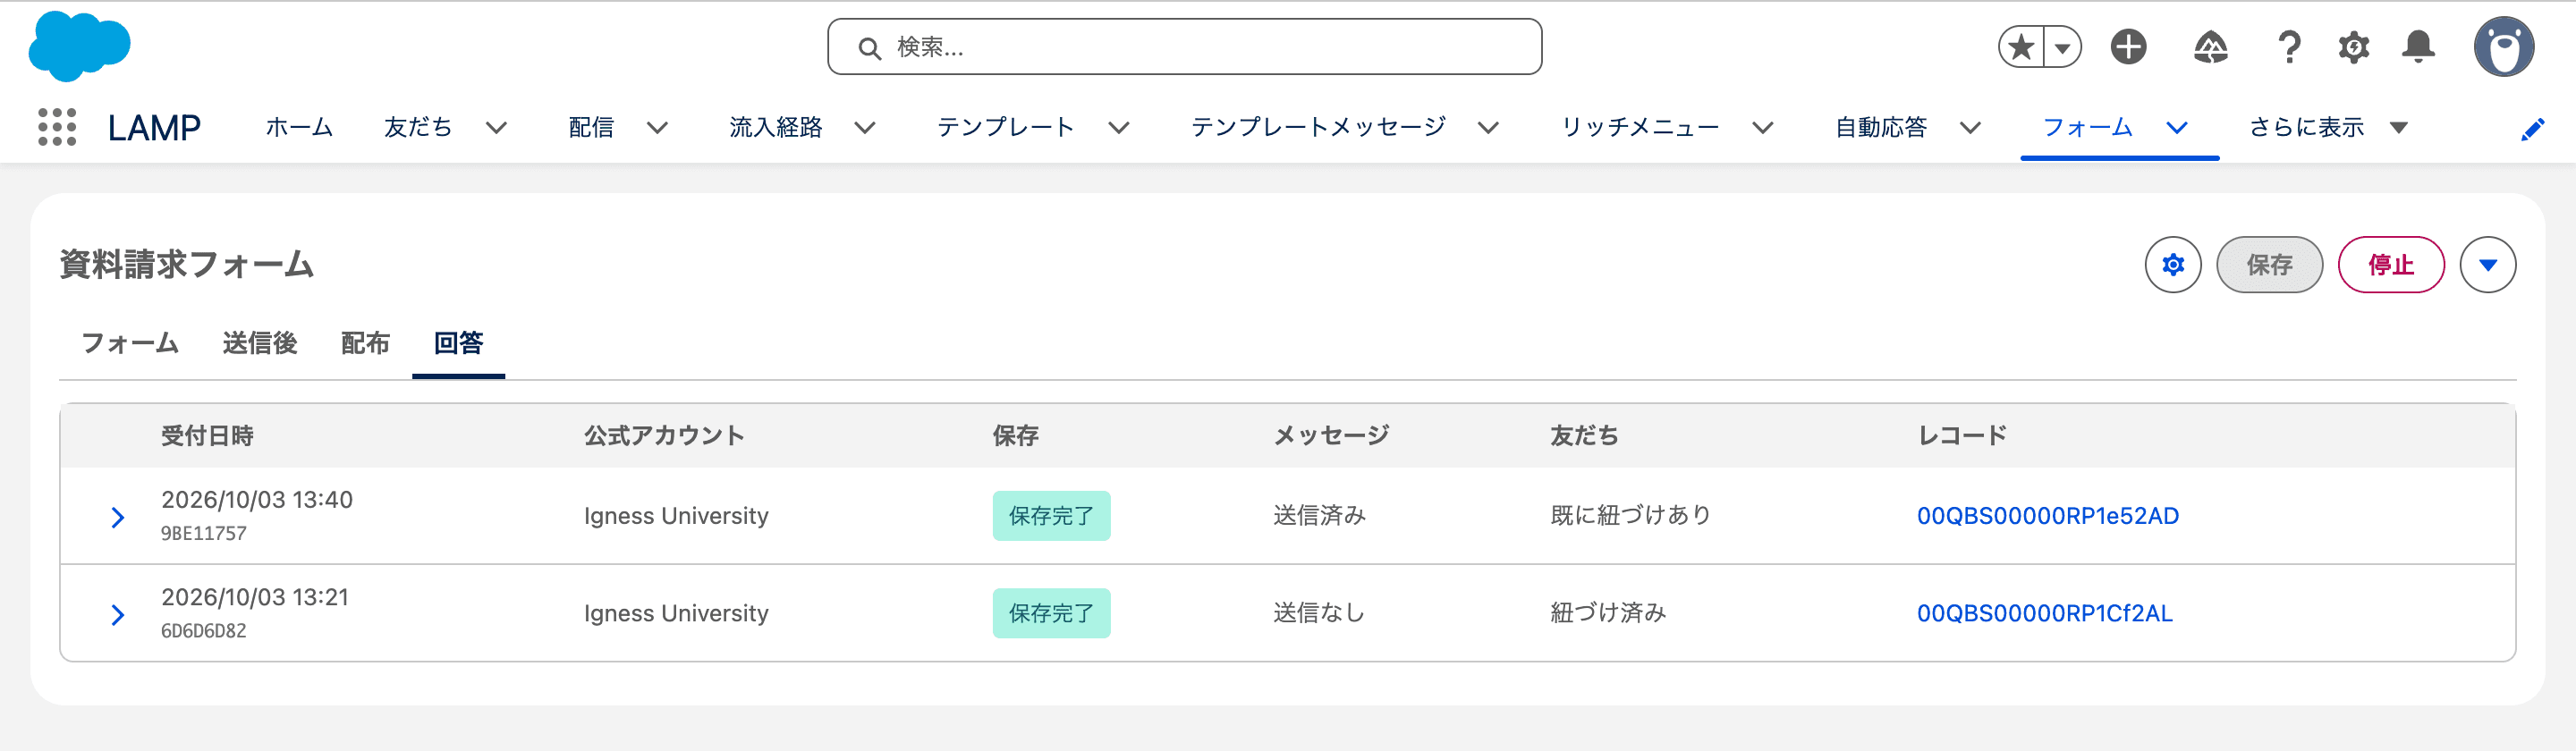The height and width of the screenshot is (751, 2576).
Task: Expand the テンプレートメッセージ chevron menu
Action: (x=1488, y=128)
